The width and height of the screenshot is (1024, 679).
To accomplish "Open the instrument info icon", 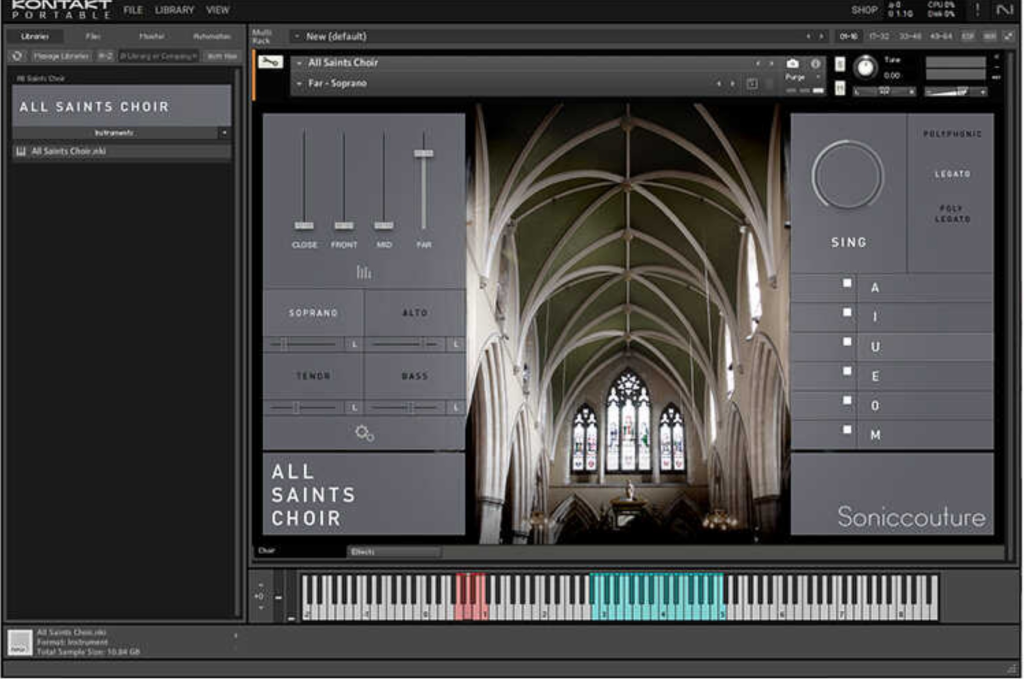I will pos(816,63).
